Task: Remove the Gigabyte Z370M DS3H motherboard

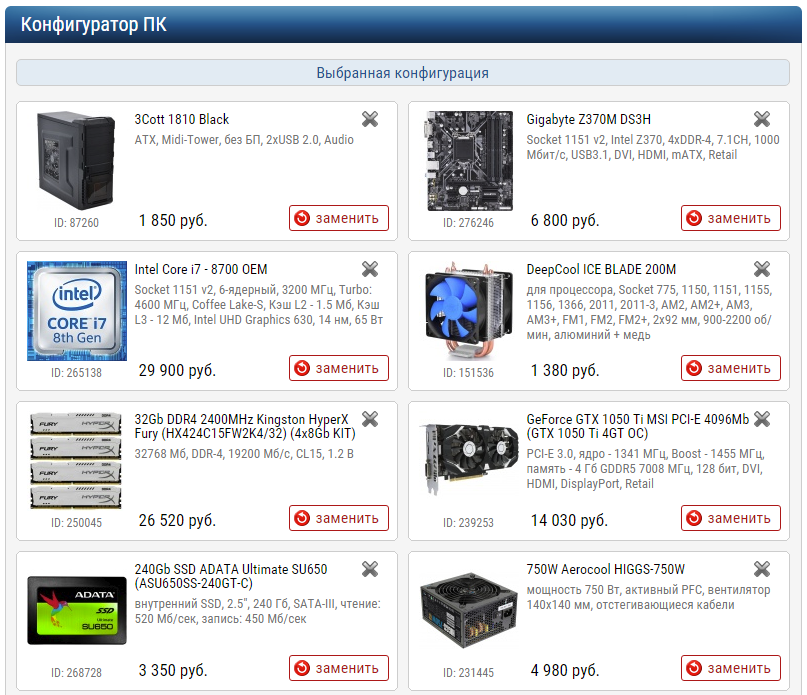Action: tap(762, 119)
